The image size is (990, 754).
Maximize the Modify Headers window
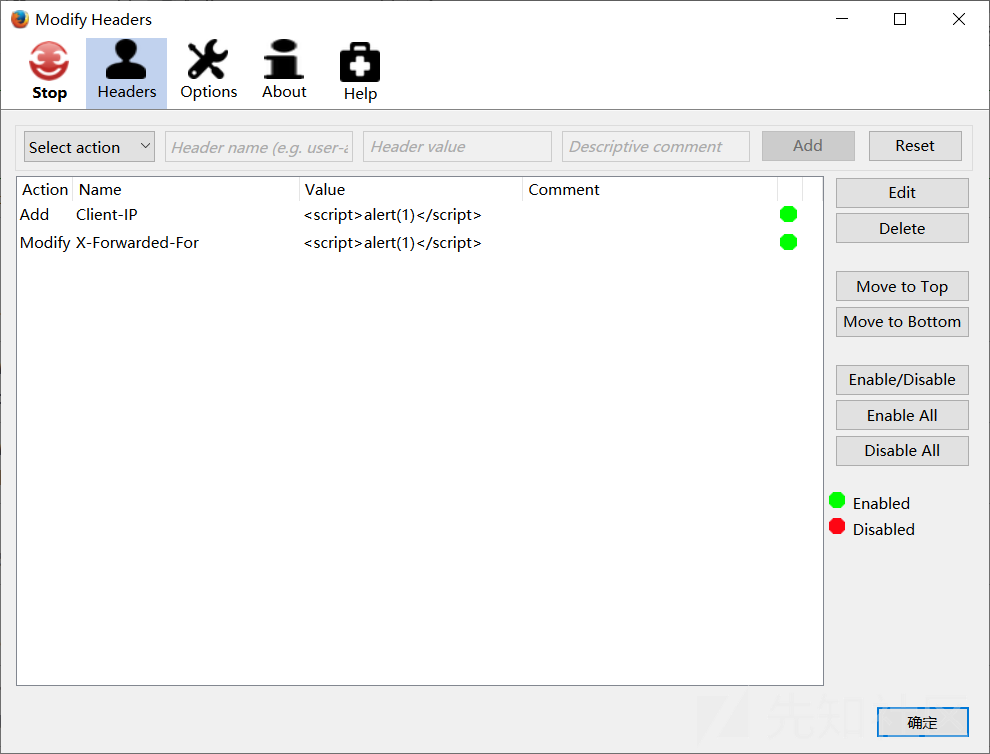[x=900, y=19]
